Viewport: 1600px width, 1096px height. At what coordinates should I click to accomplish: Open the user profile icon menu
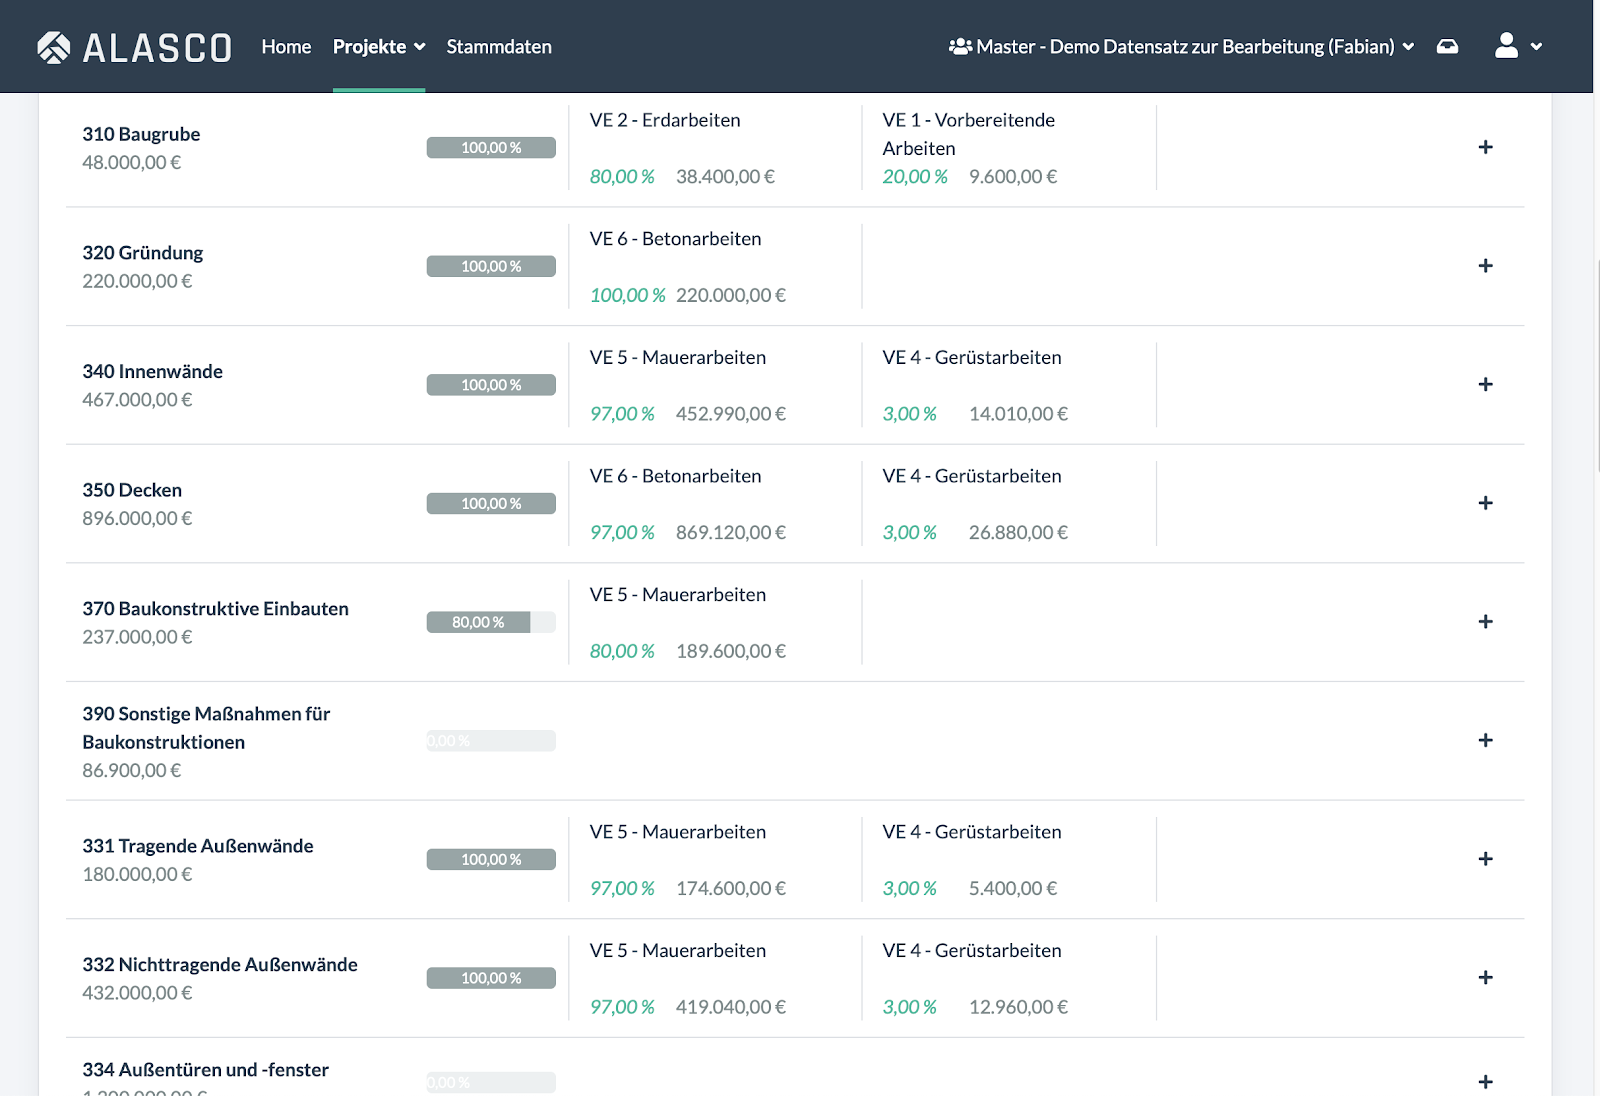point(1506,46)
